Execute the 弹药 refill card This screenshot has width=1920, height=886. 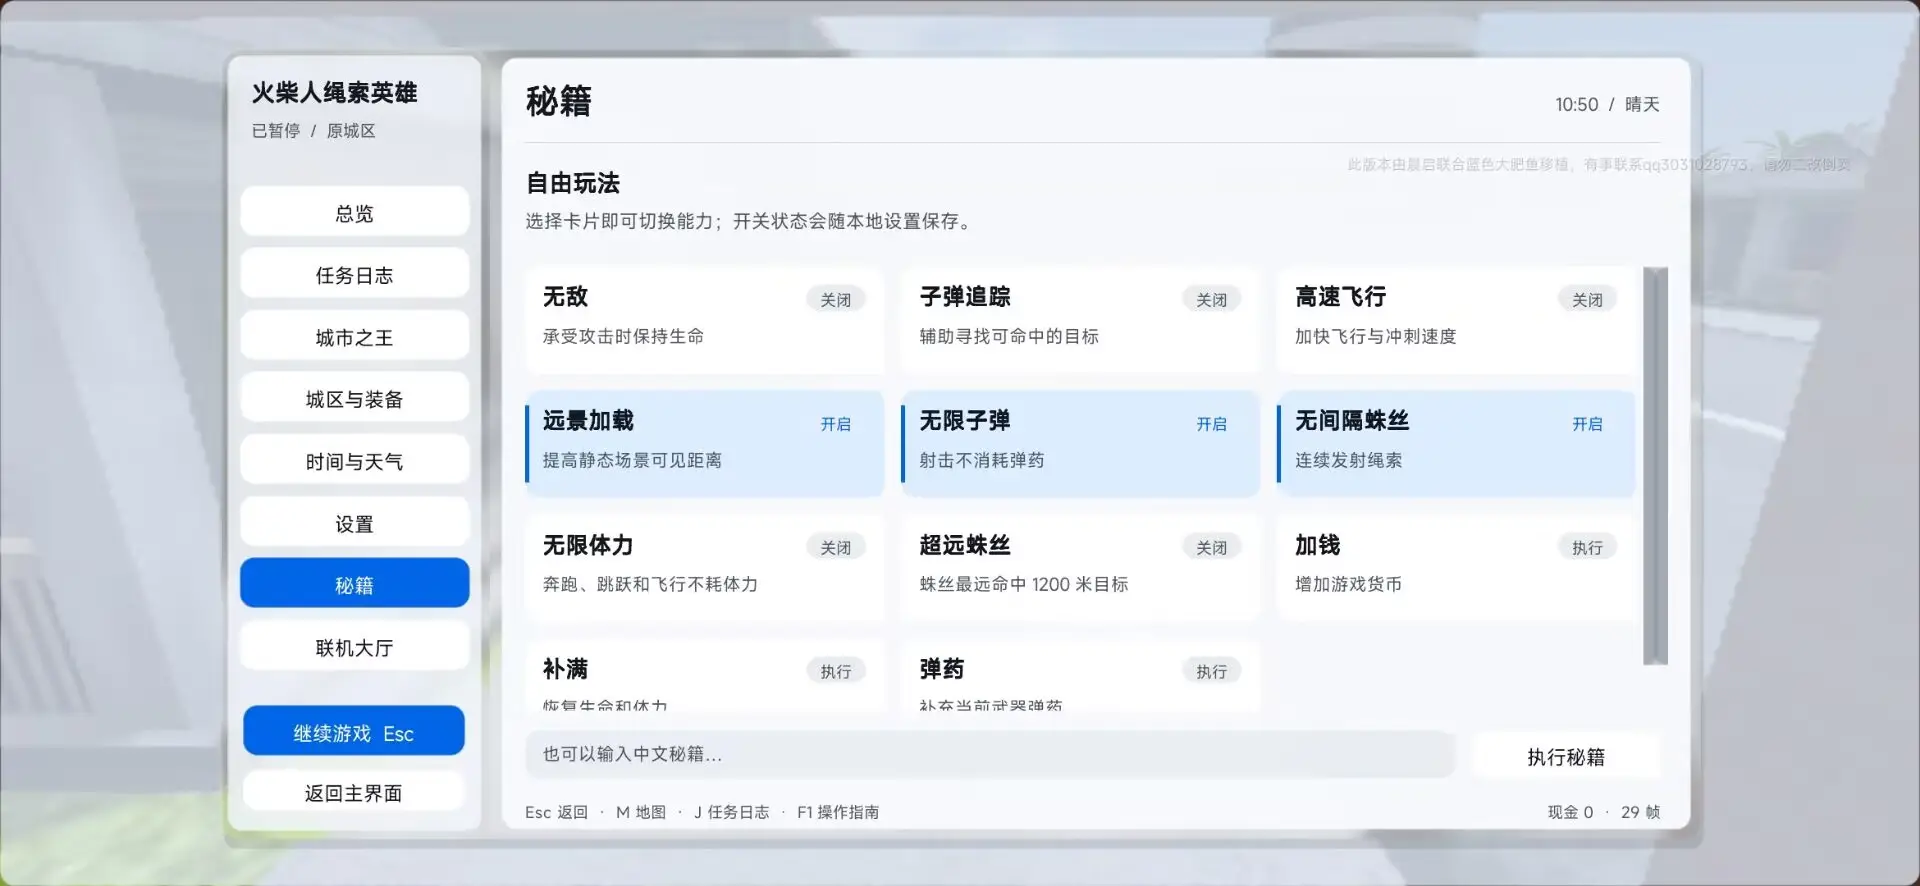[x=1080, y=676]
